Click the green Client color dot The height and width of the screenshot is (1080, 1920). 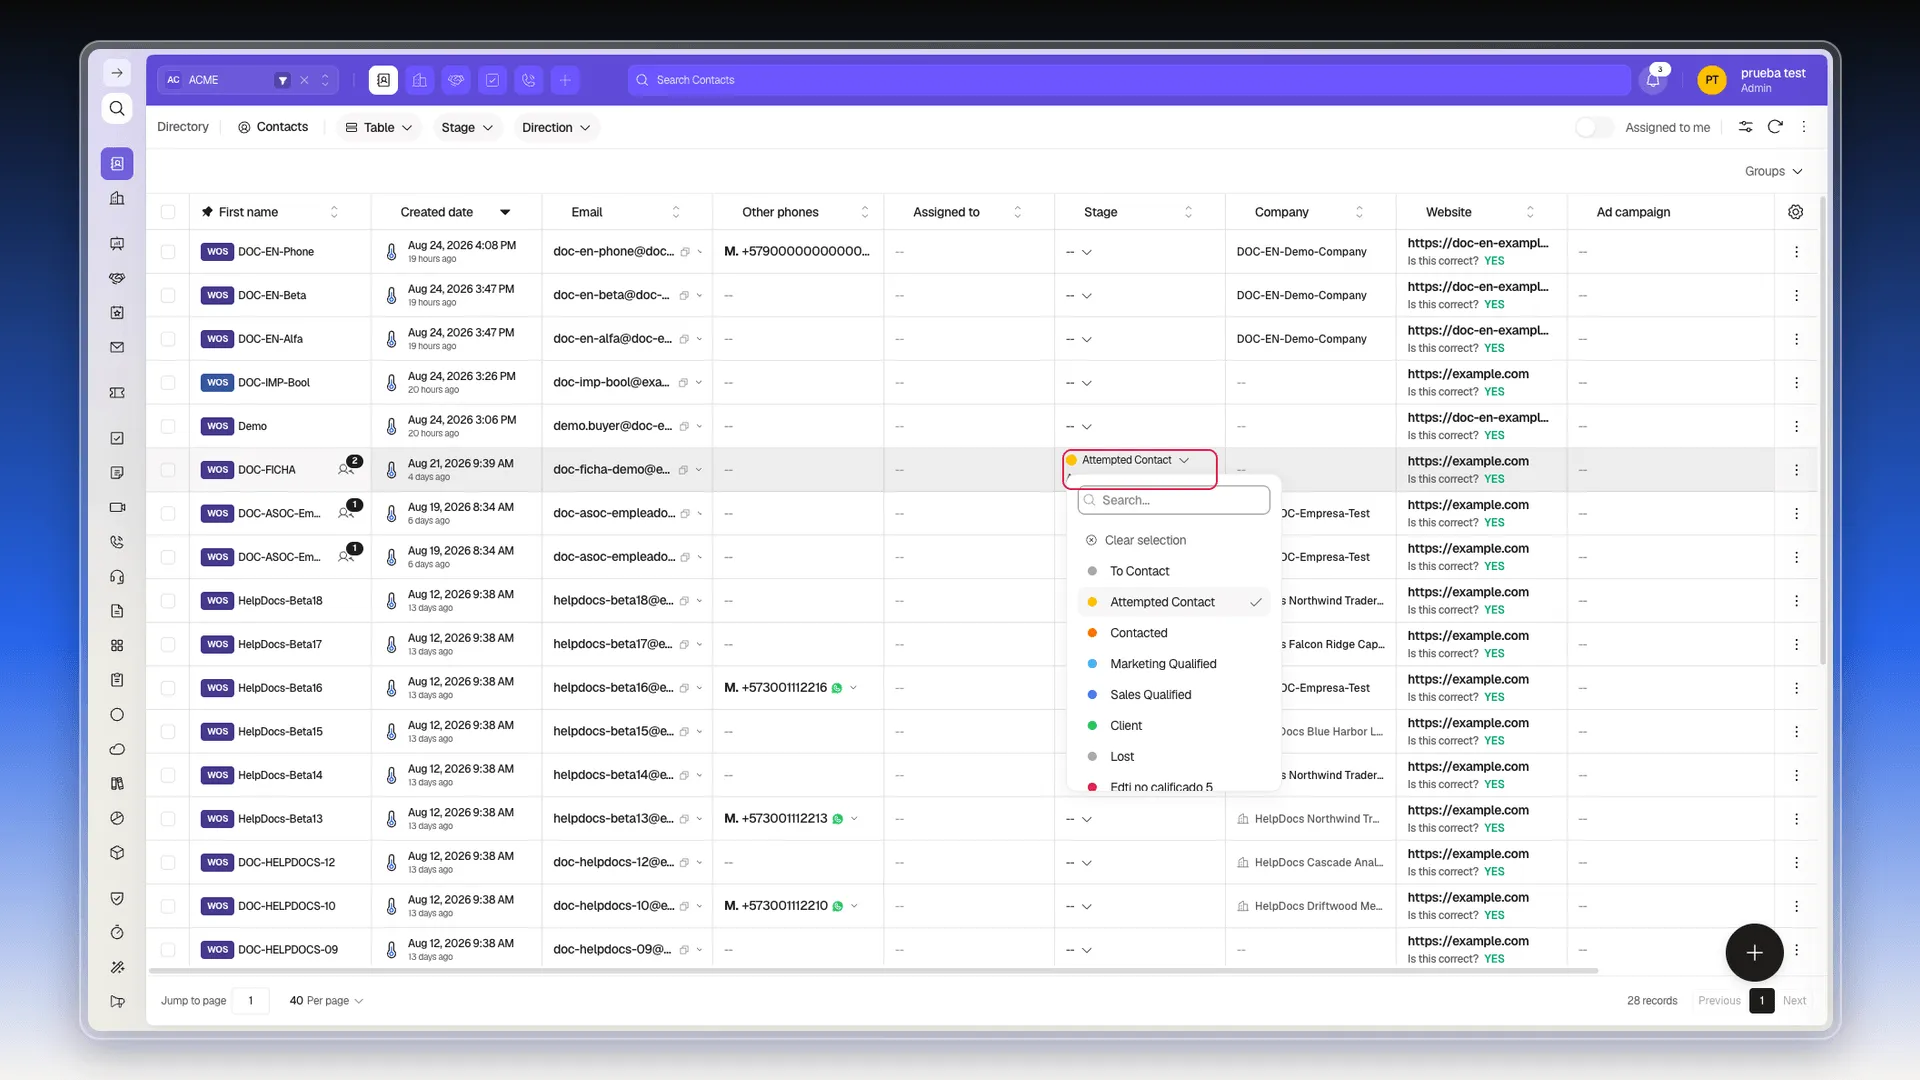1092,726
